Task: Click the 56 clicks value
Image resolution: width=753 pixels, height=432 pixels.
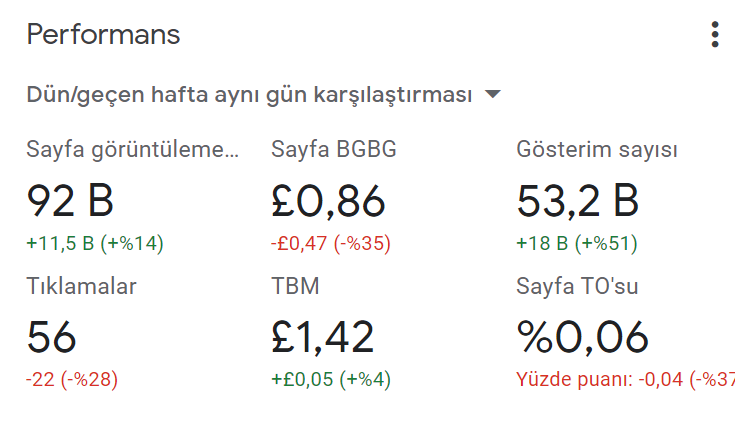Action: (51, 337)
